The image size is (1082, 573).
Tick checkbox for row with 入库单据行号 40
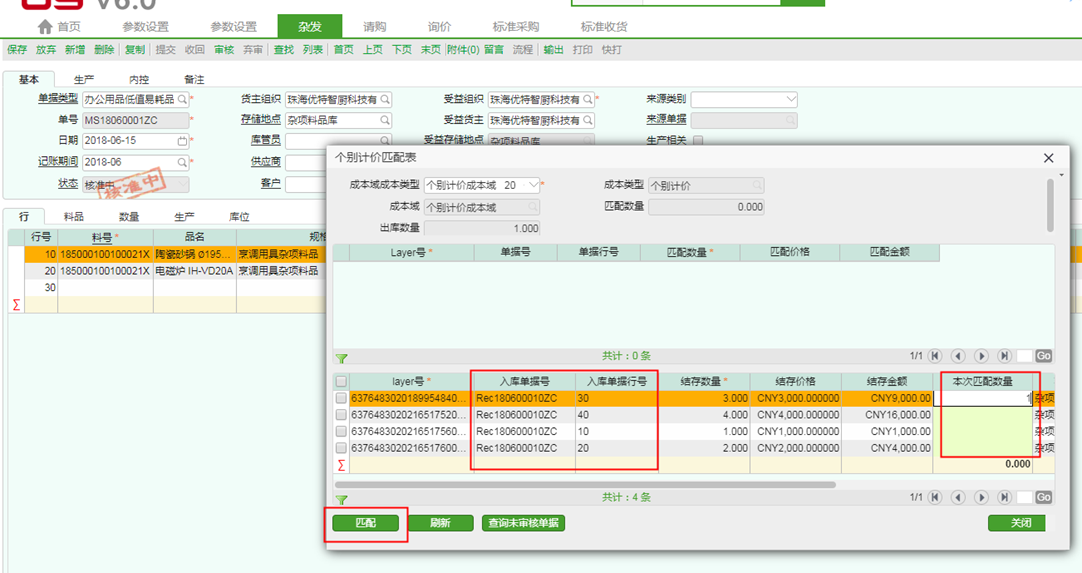(x=341, y=415)
